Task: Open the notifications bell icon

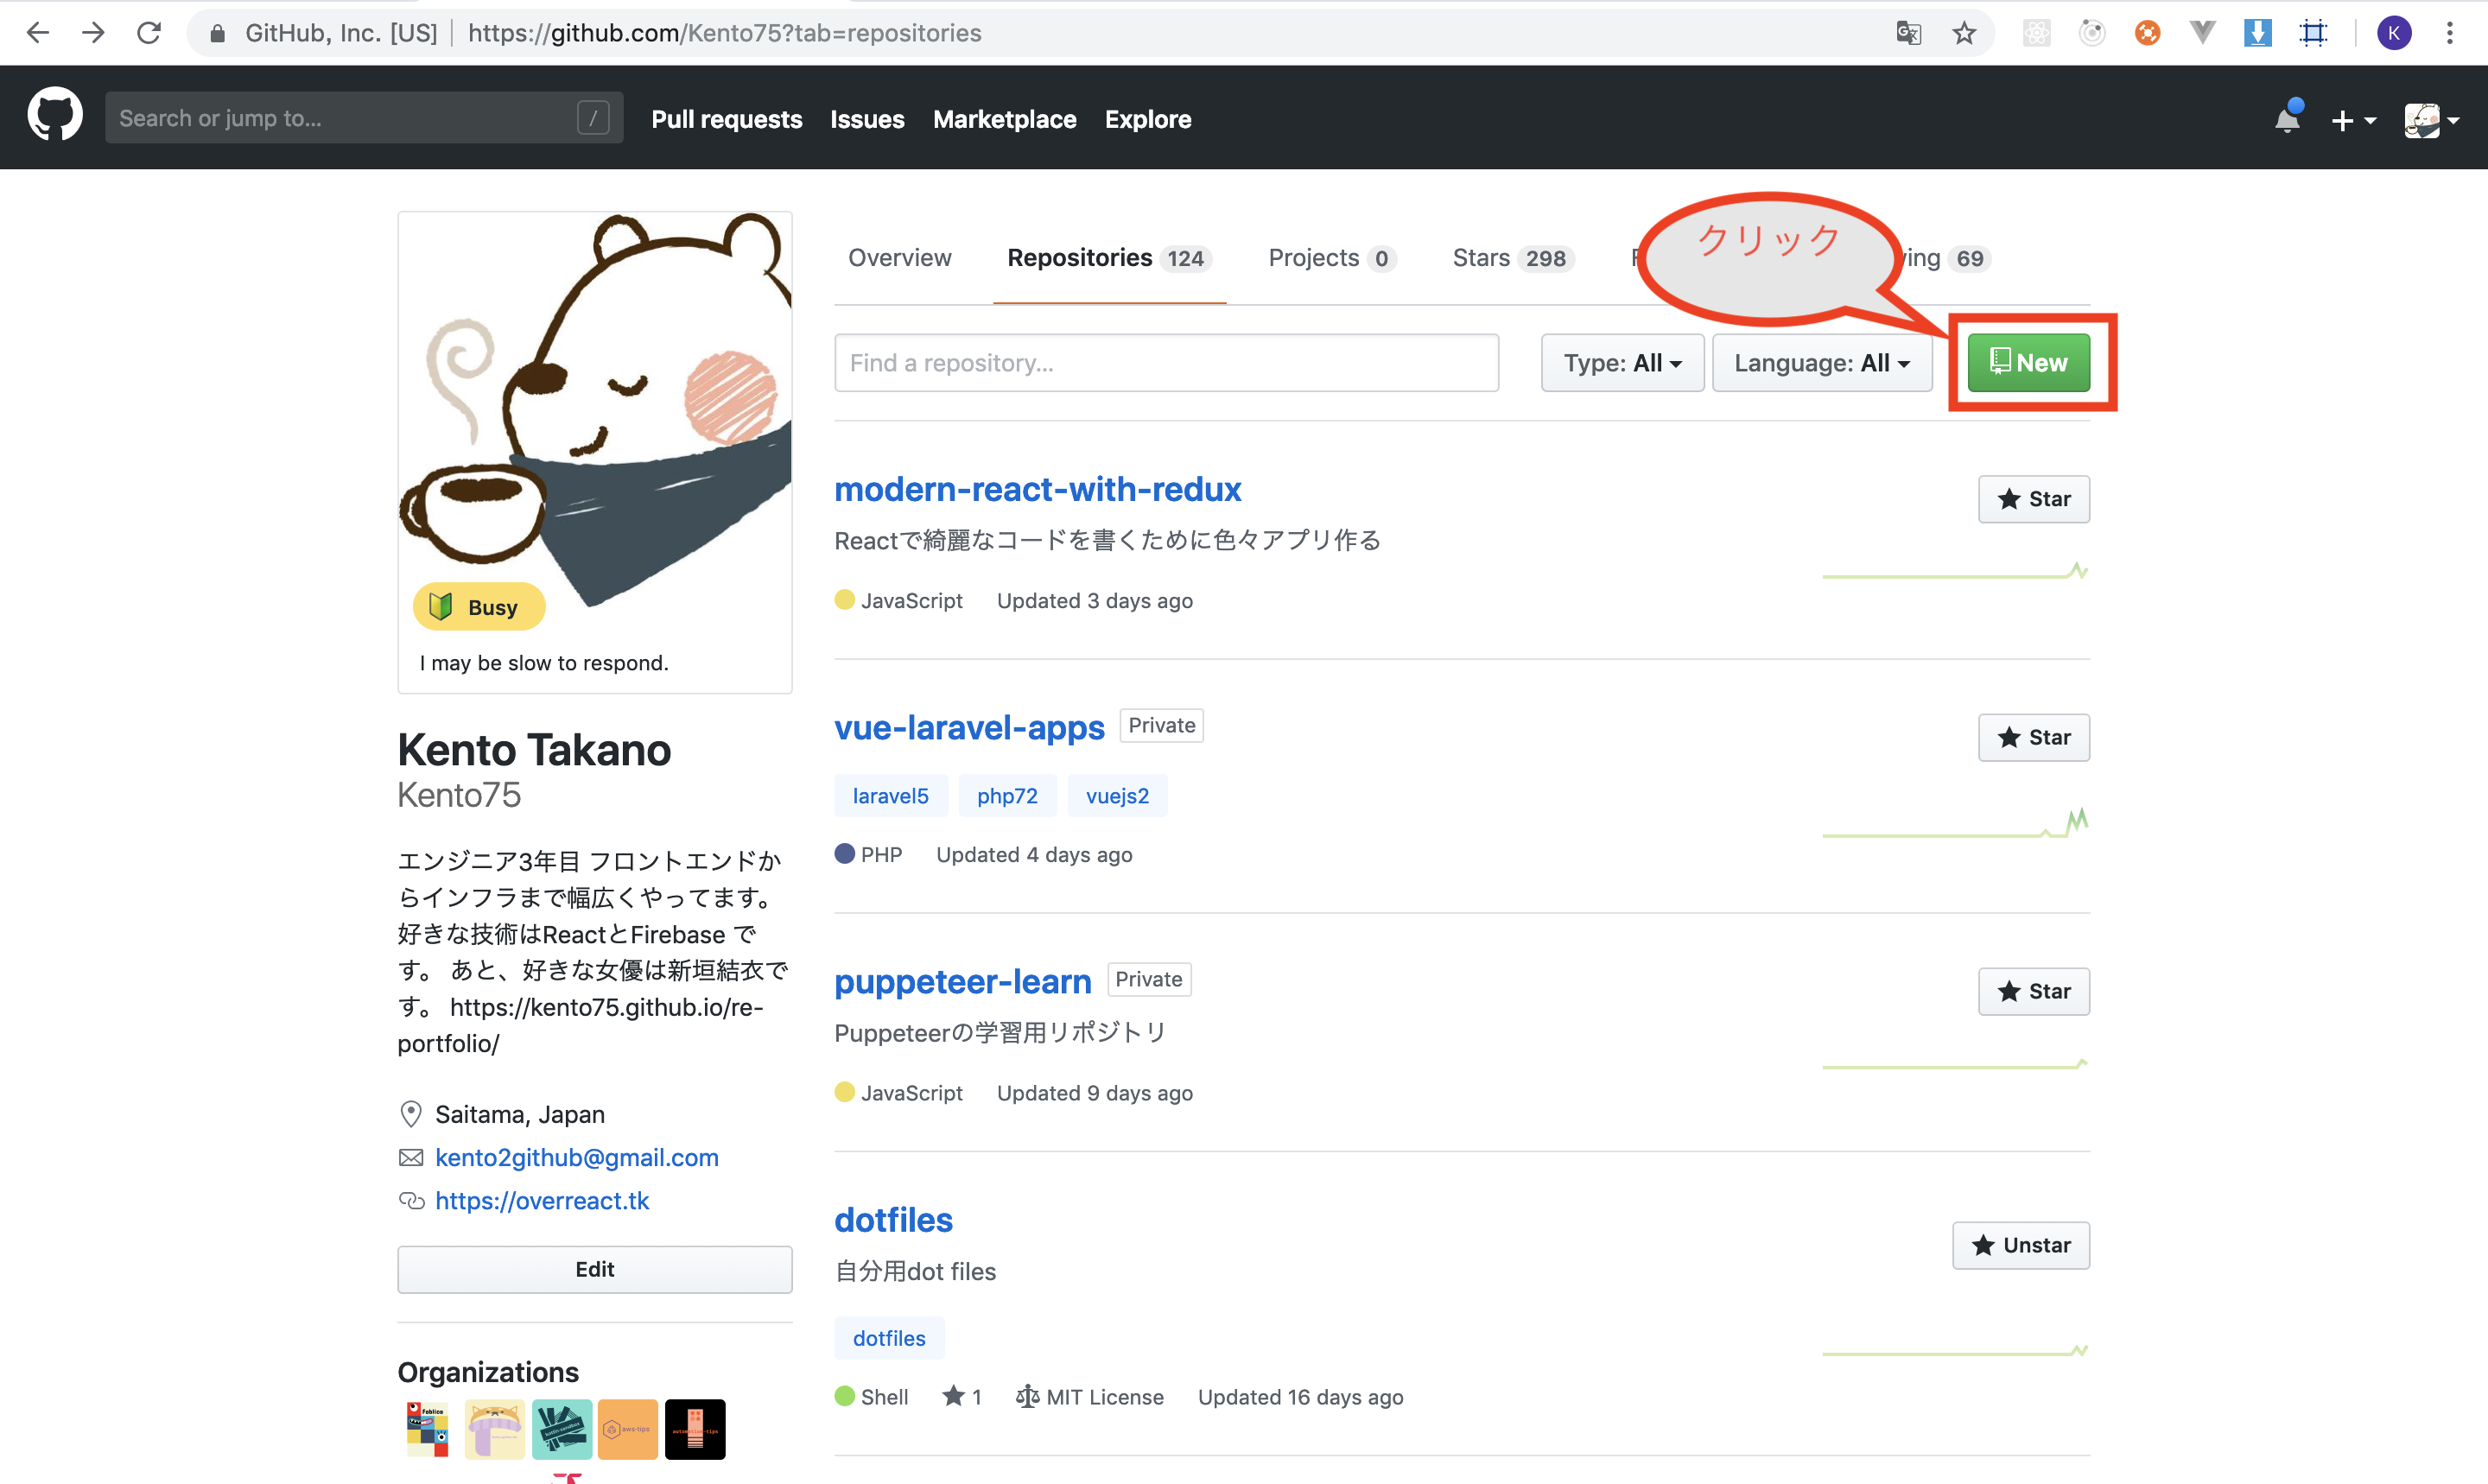Action: tap(2288, 119)
